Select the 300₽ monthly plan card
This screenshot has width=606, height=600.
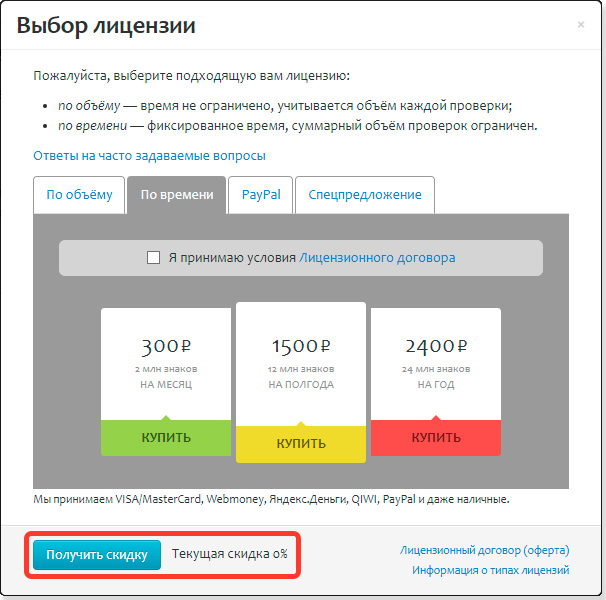click(x=166, y=364)
